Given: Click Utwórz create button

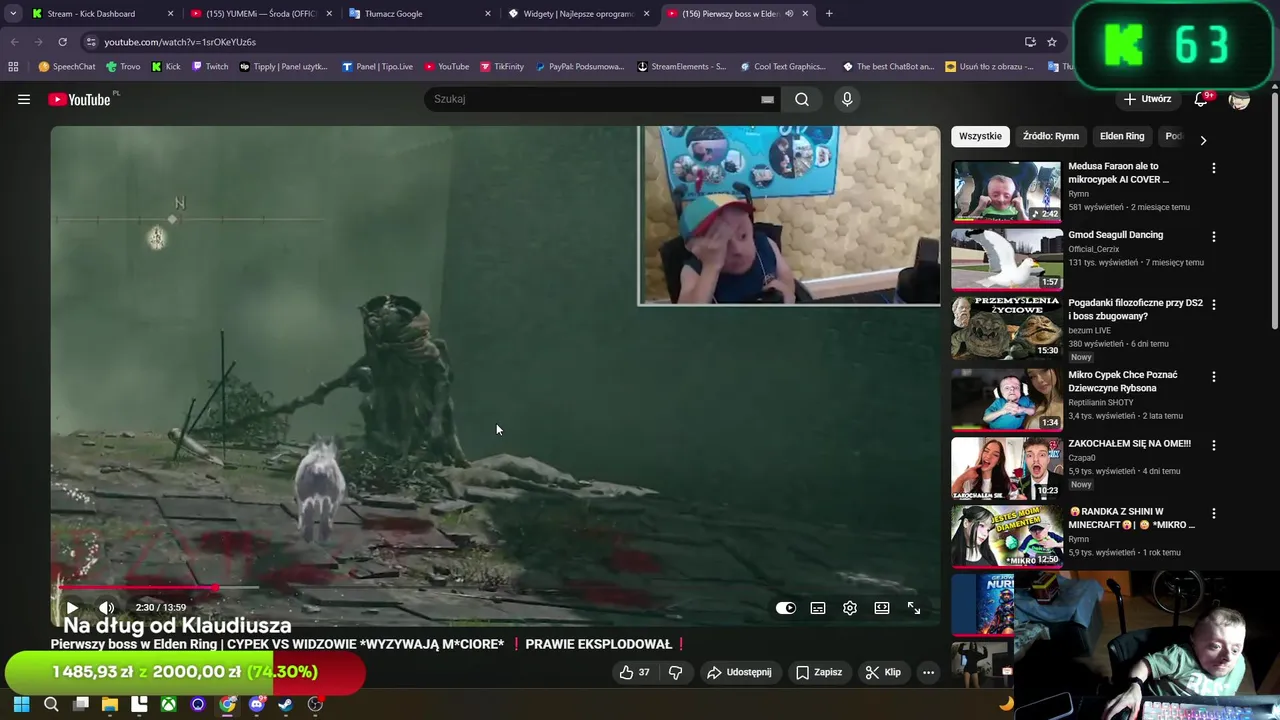Looking at the screenshot, I should click(x=1147, y=99).
